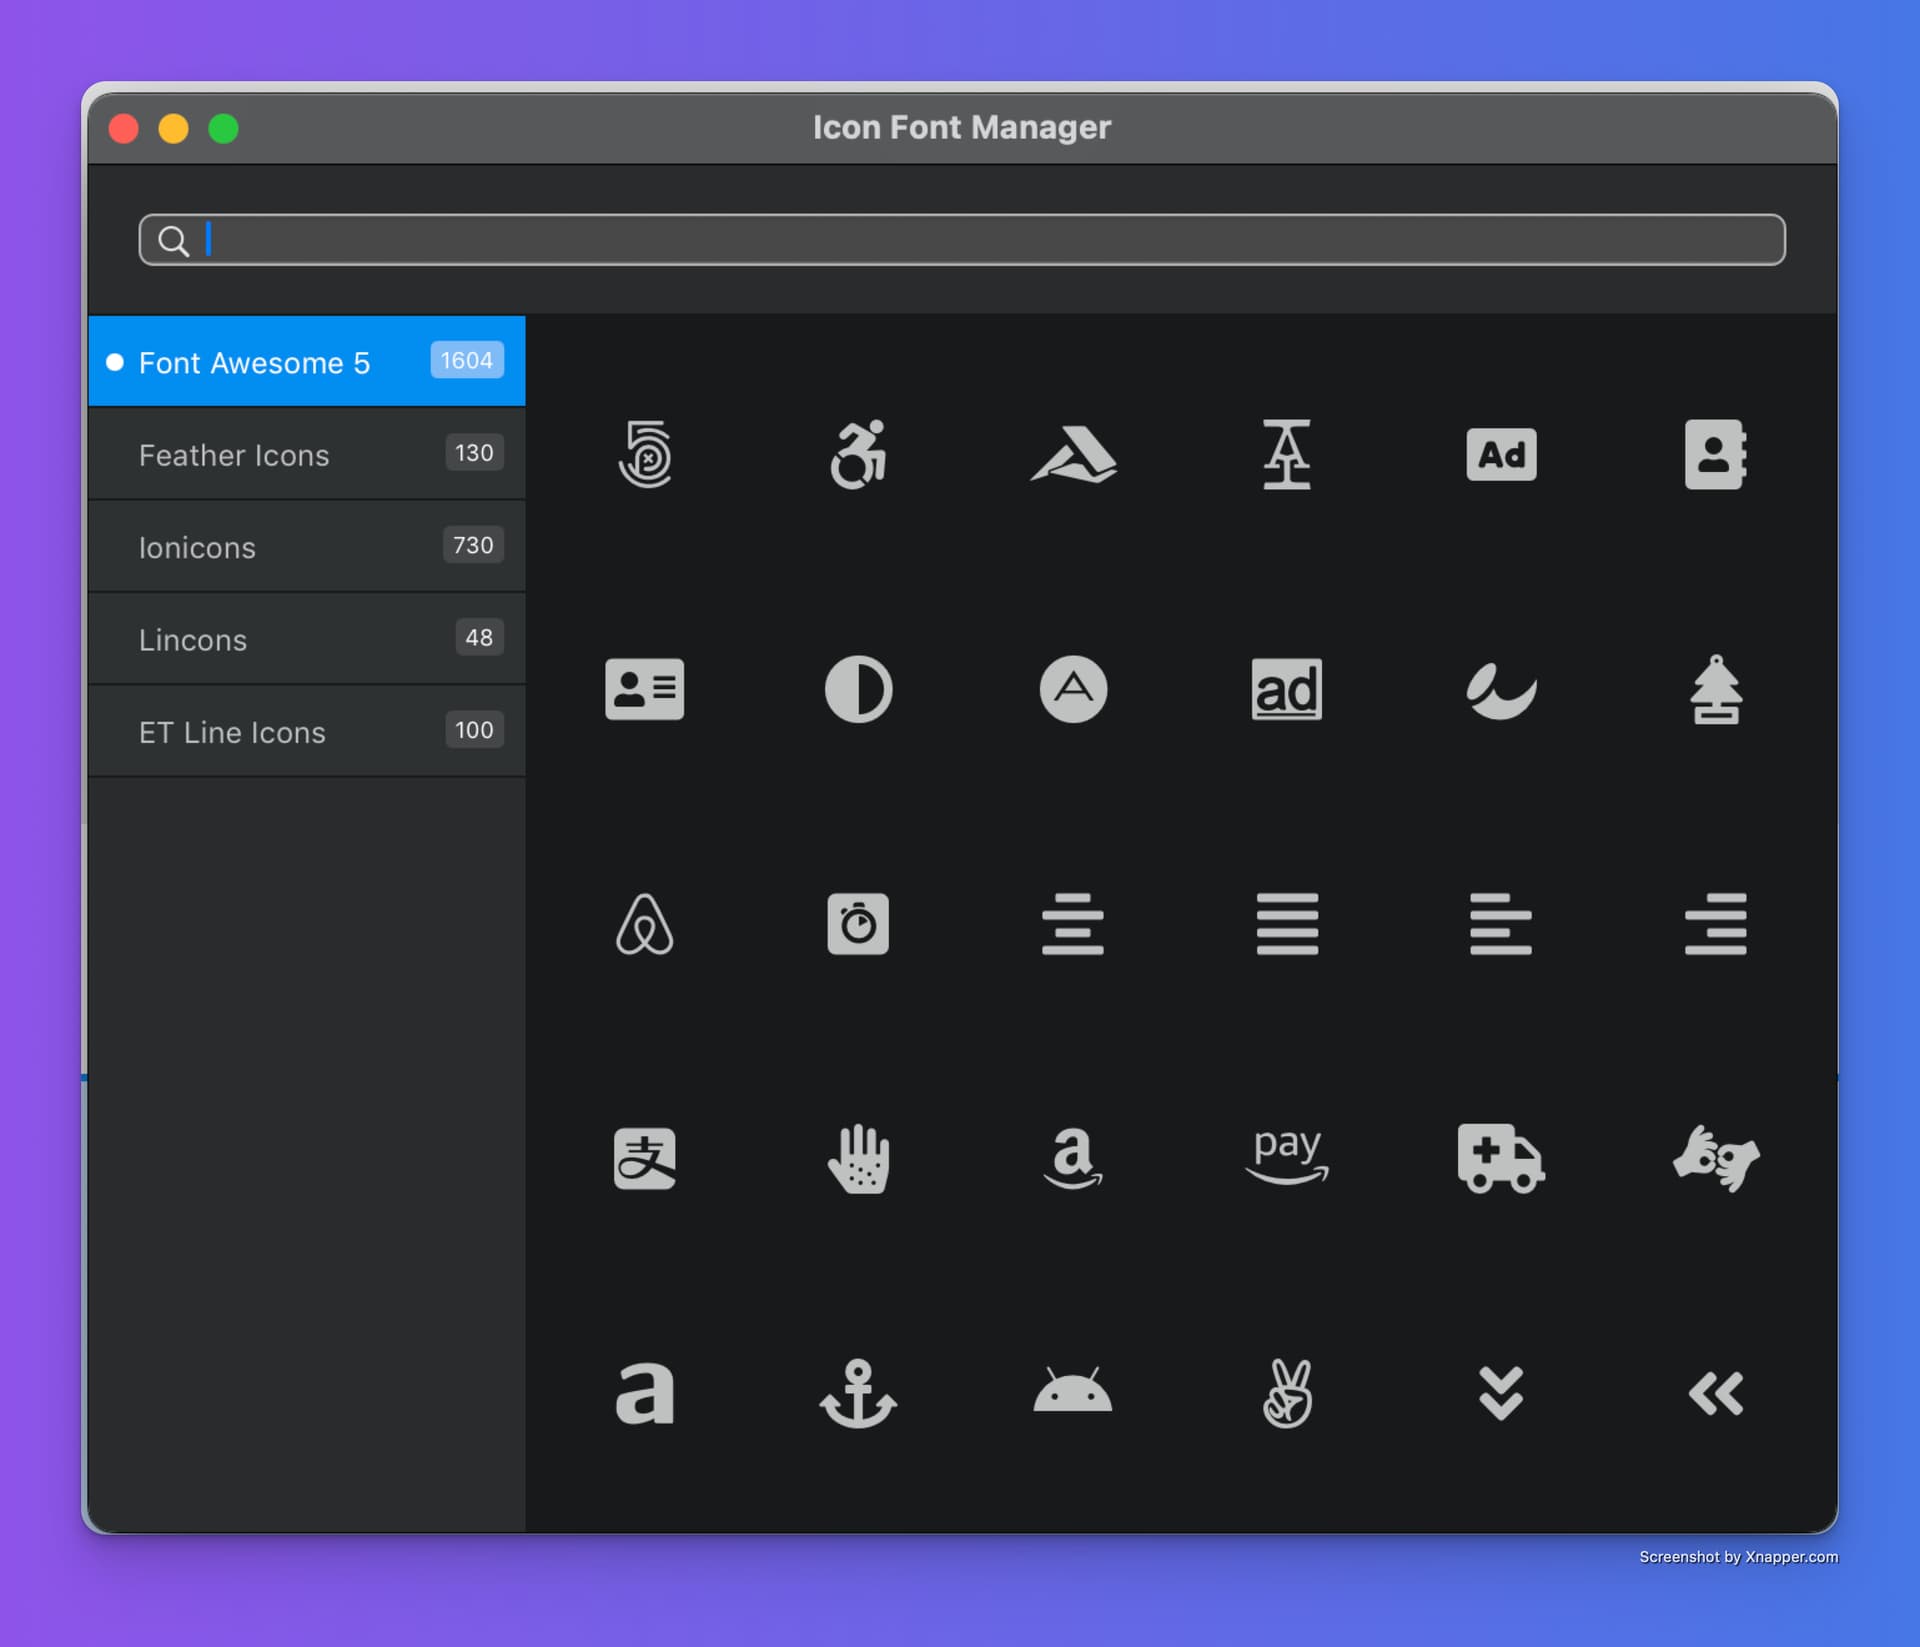Image resolution: width=1920 pixels, height=1647 pixels.
Task: Choose the address book icon
Action: point(1715,454)
